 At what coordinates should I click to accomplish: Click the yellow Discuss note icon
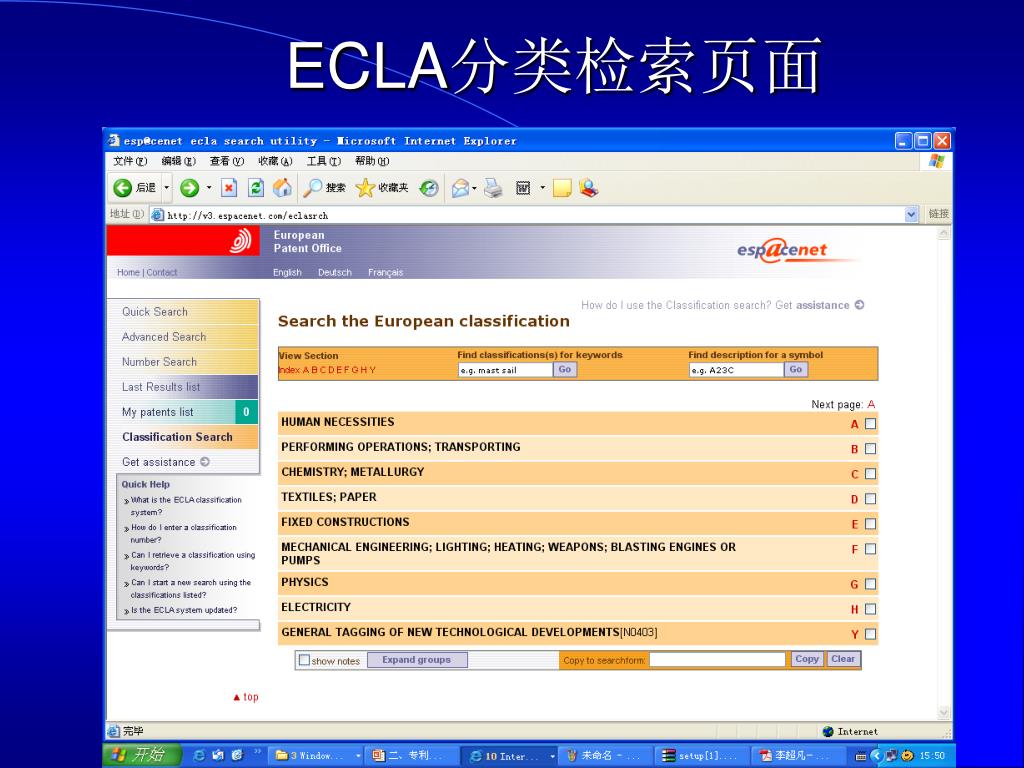(562, 188)
